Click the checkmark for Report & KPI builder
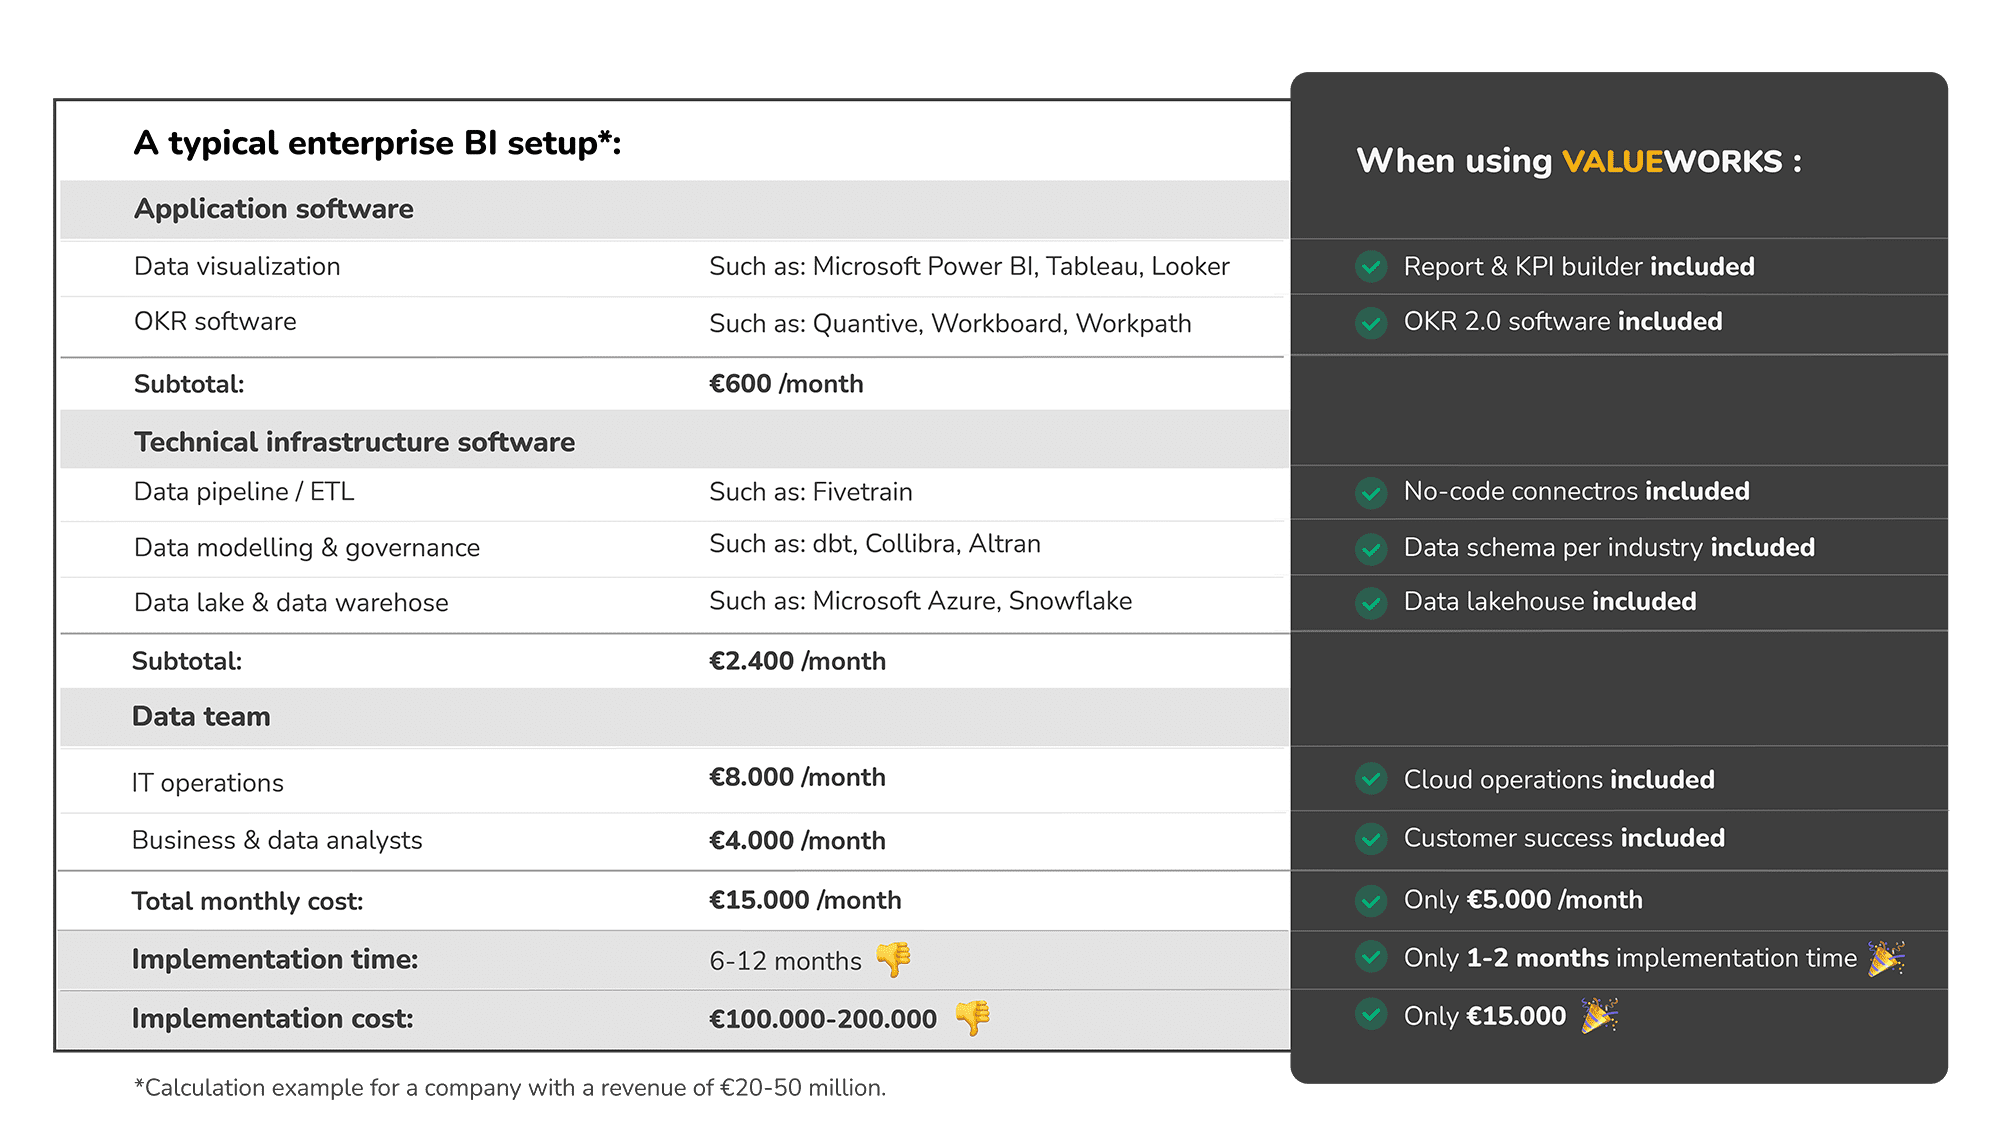 [x=1371, y=267]
